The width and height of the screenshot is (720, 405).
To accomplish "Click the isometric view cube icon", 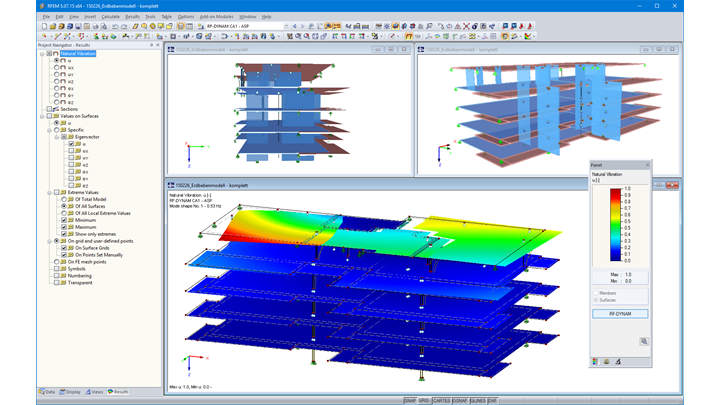I will 315,36.
